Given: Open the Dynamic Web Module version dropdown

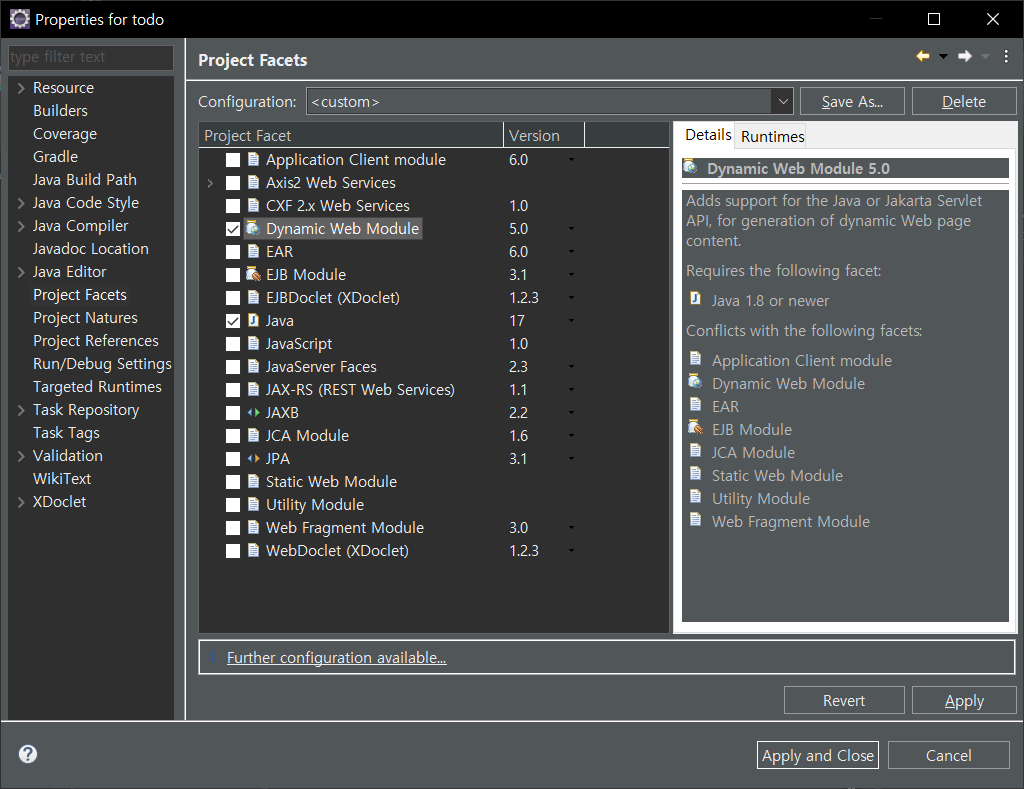Looking at the screenshot, I should pyautogui.click(x=571, y=229).
